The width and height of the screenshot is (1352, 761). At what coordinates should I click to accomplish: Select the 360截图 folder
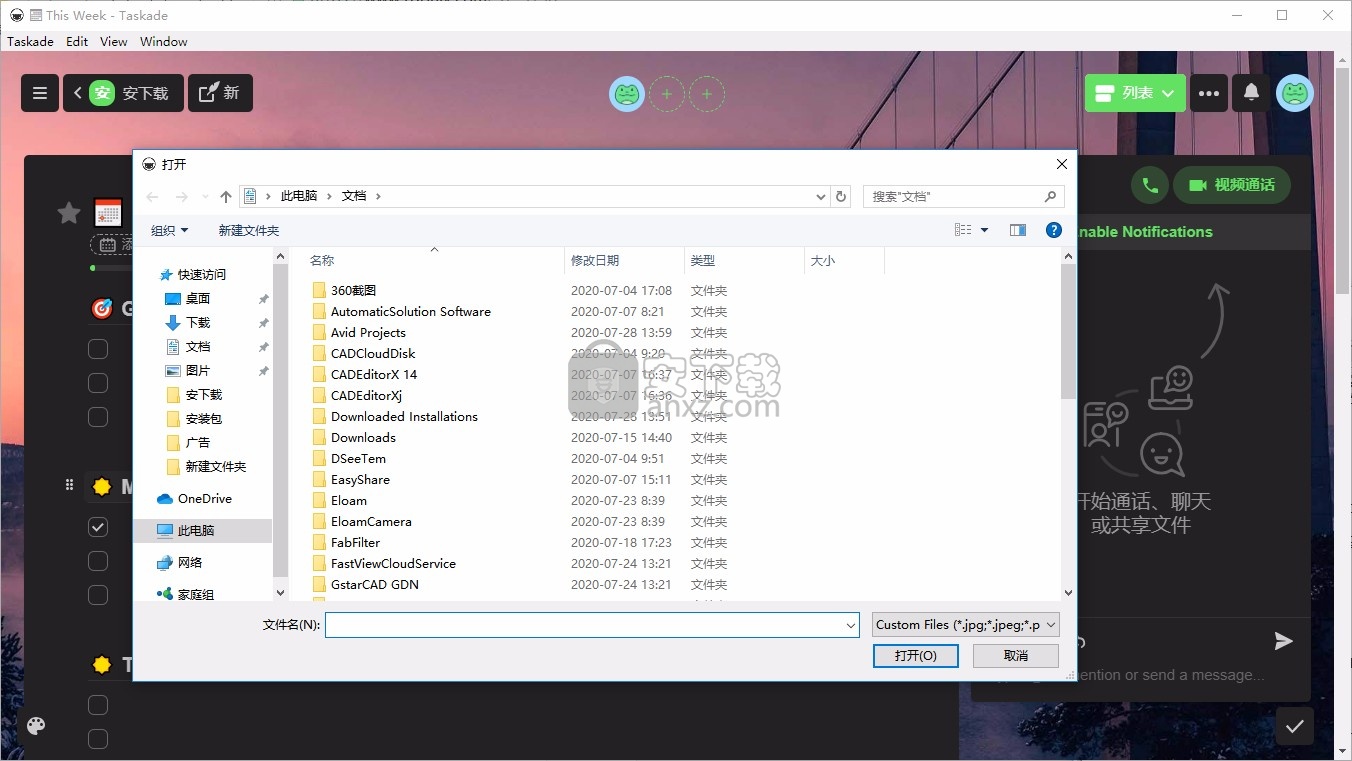tap(354, 290)
